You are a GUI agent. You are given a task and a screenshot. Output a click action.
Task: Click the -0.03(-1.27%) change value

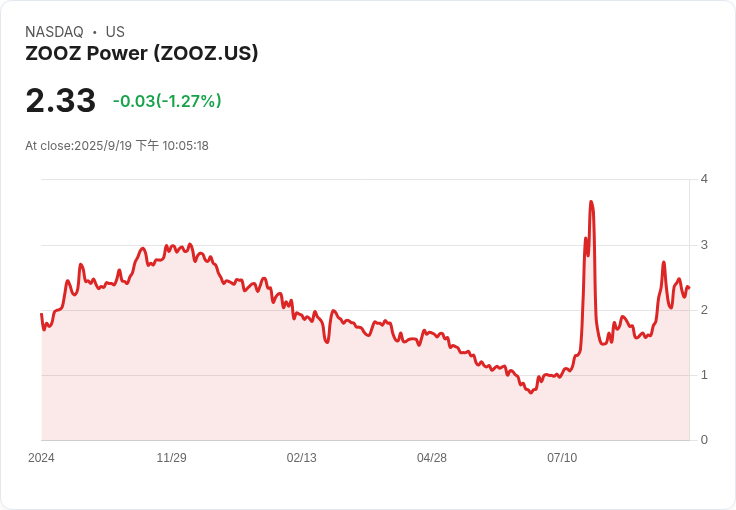[x=167, y=101]
